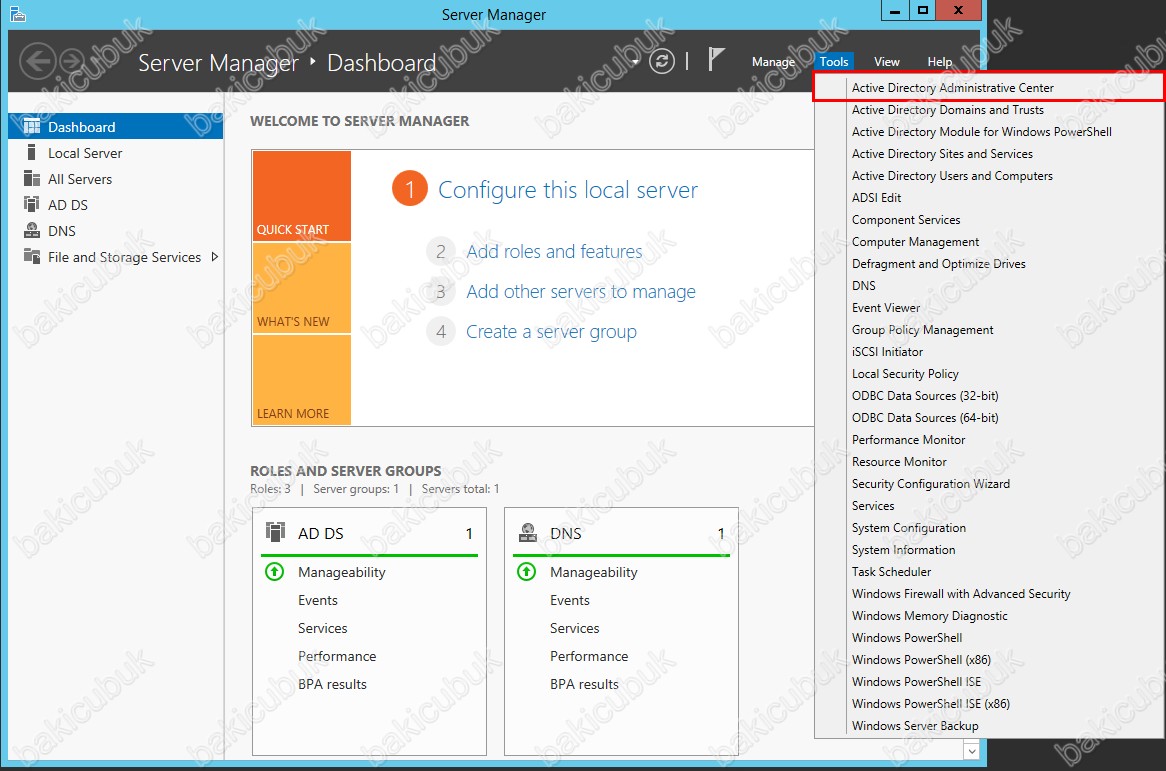Open Windows Firewall with Advanced Security
The height and width of the screenshot is (771, 1166).
click(x=989, y=593)
